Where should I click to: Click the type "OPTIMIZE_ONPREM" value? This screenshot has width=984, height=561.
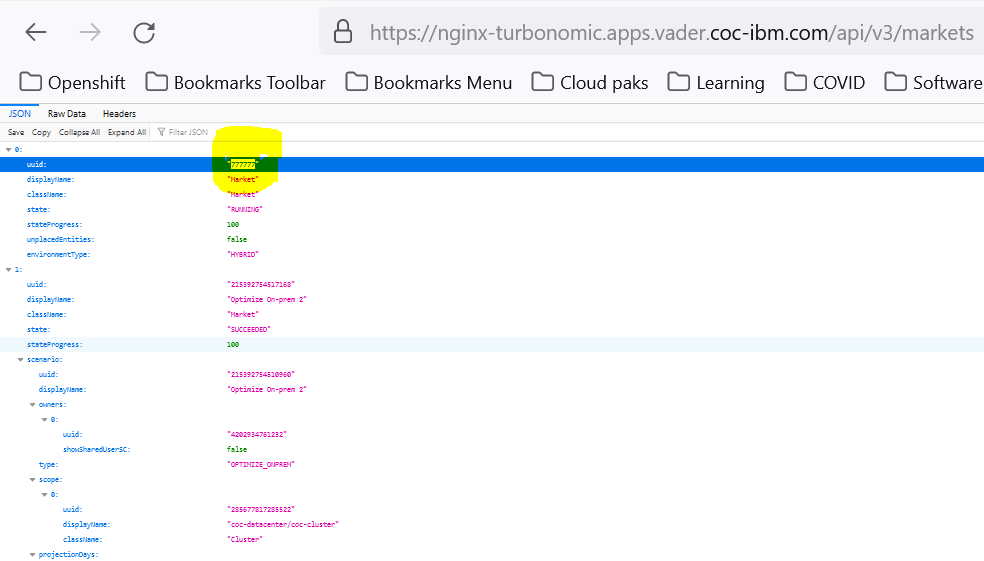pyautogui.click(x=260, y=464)
